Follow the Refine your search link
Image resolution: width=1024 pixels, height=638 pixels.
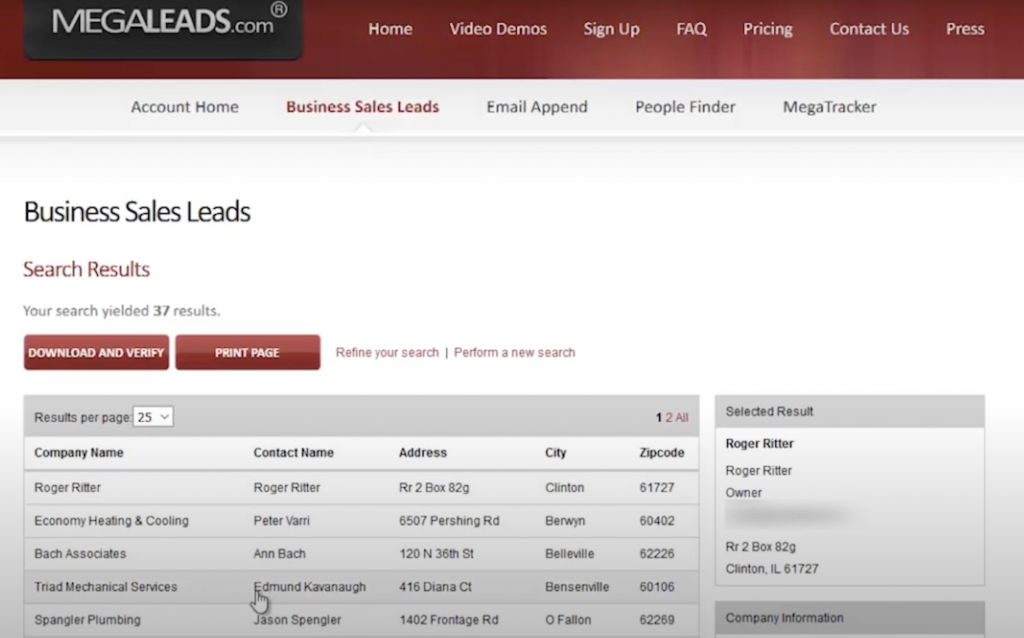point(387,353)
